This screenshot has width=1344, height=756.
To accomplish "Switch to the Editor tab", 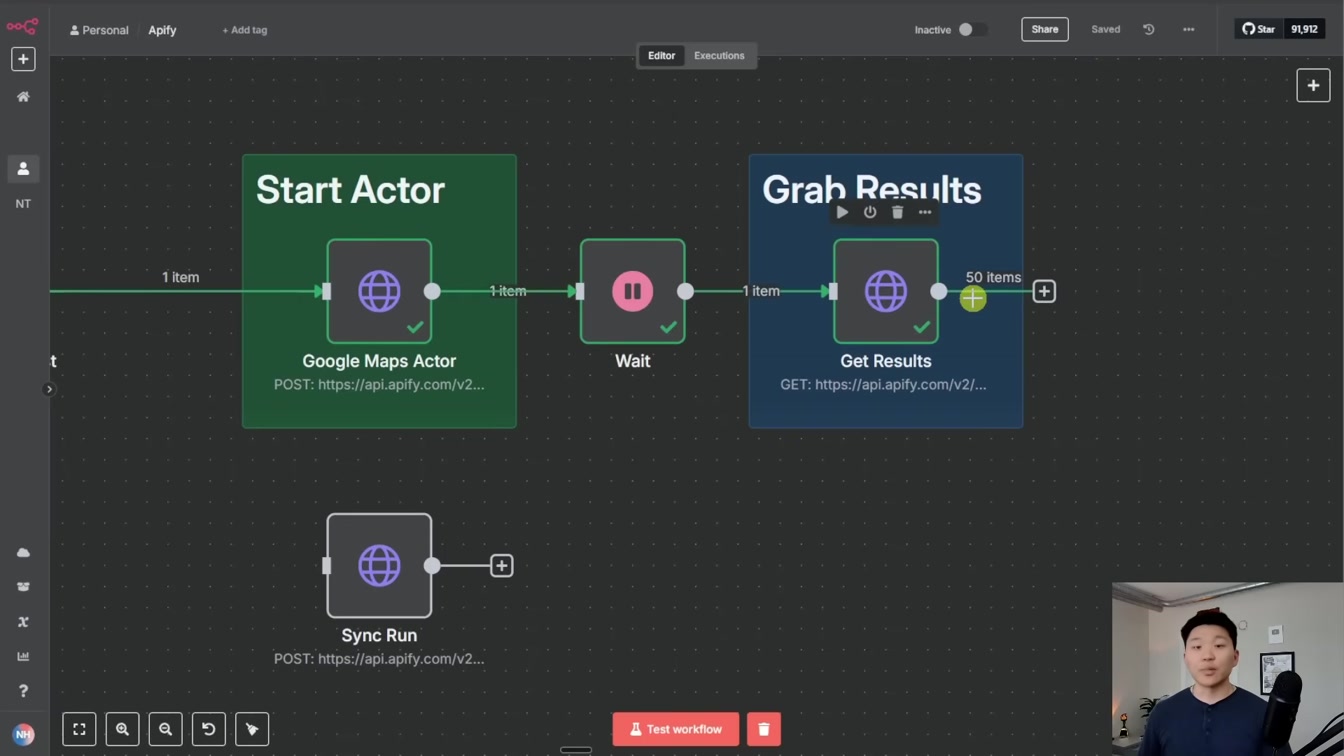I will 661,56.
